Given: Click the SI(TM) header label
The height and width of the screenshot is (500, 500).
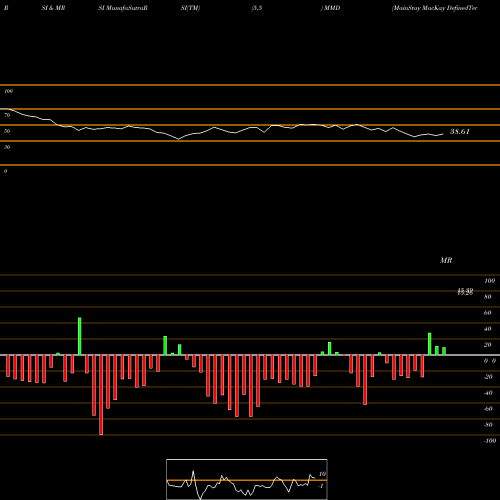Looking at the screenshot, I should coord(190,8).
